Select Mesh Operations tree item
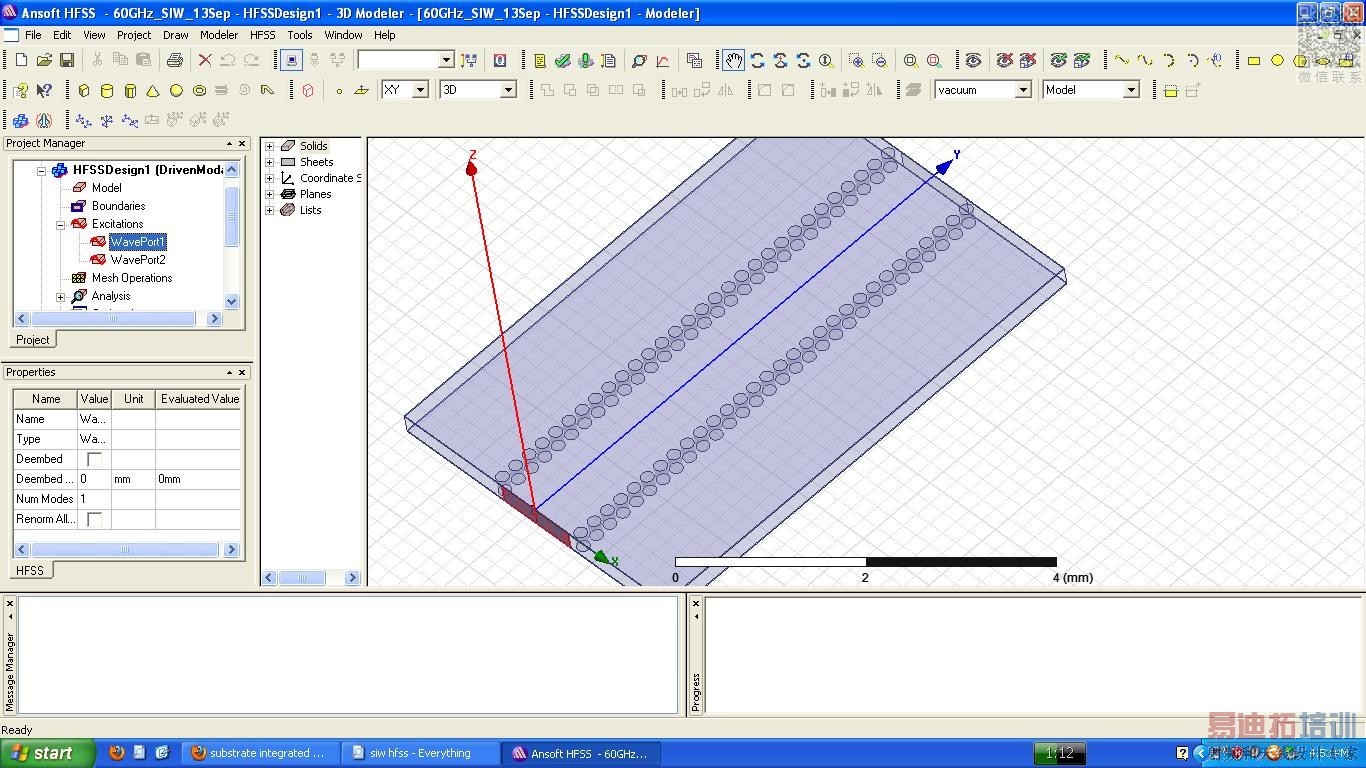The width and height of the screenshot is (1366, 768). [132, 278]
